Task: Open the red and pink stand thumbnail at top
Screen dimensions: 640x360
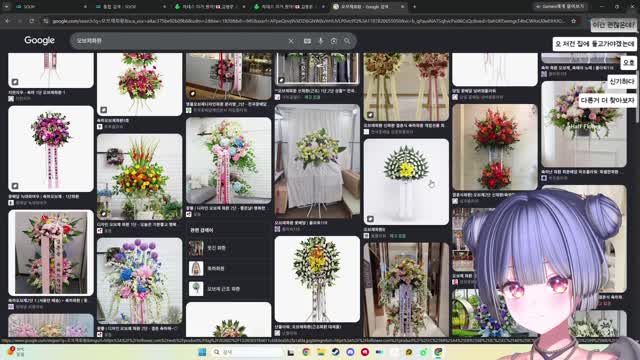Action: point(140,84)
